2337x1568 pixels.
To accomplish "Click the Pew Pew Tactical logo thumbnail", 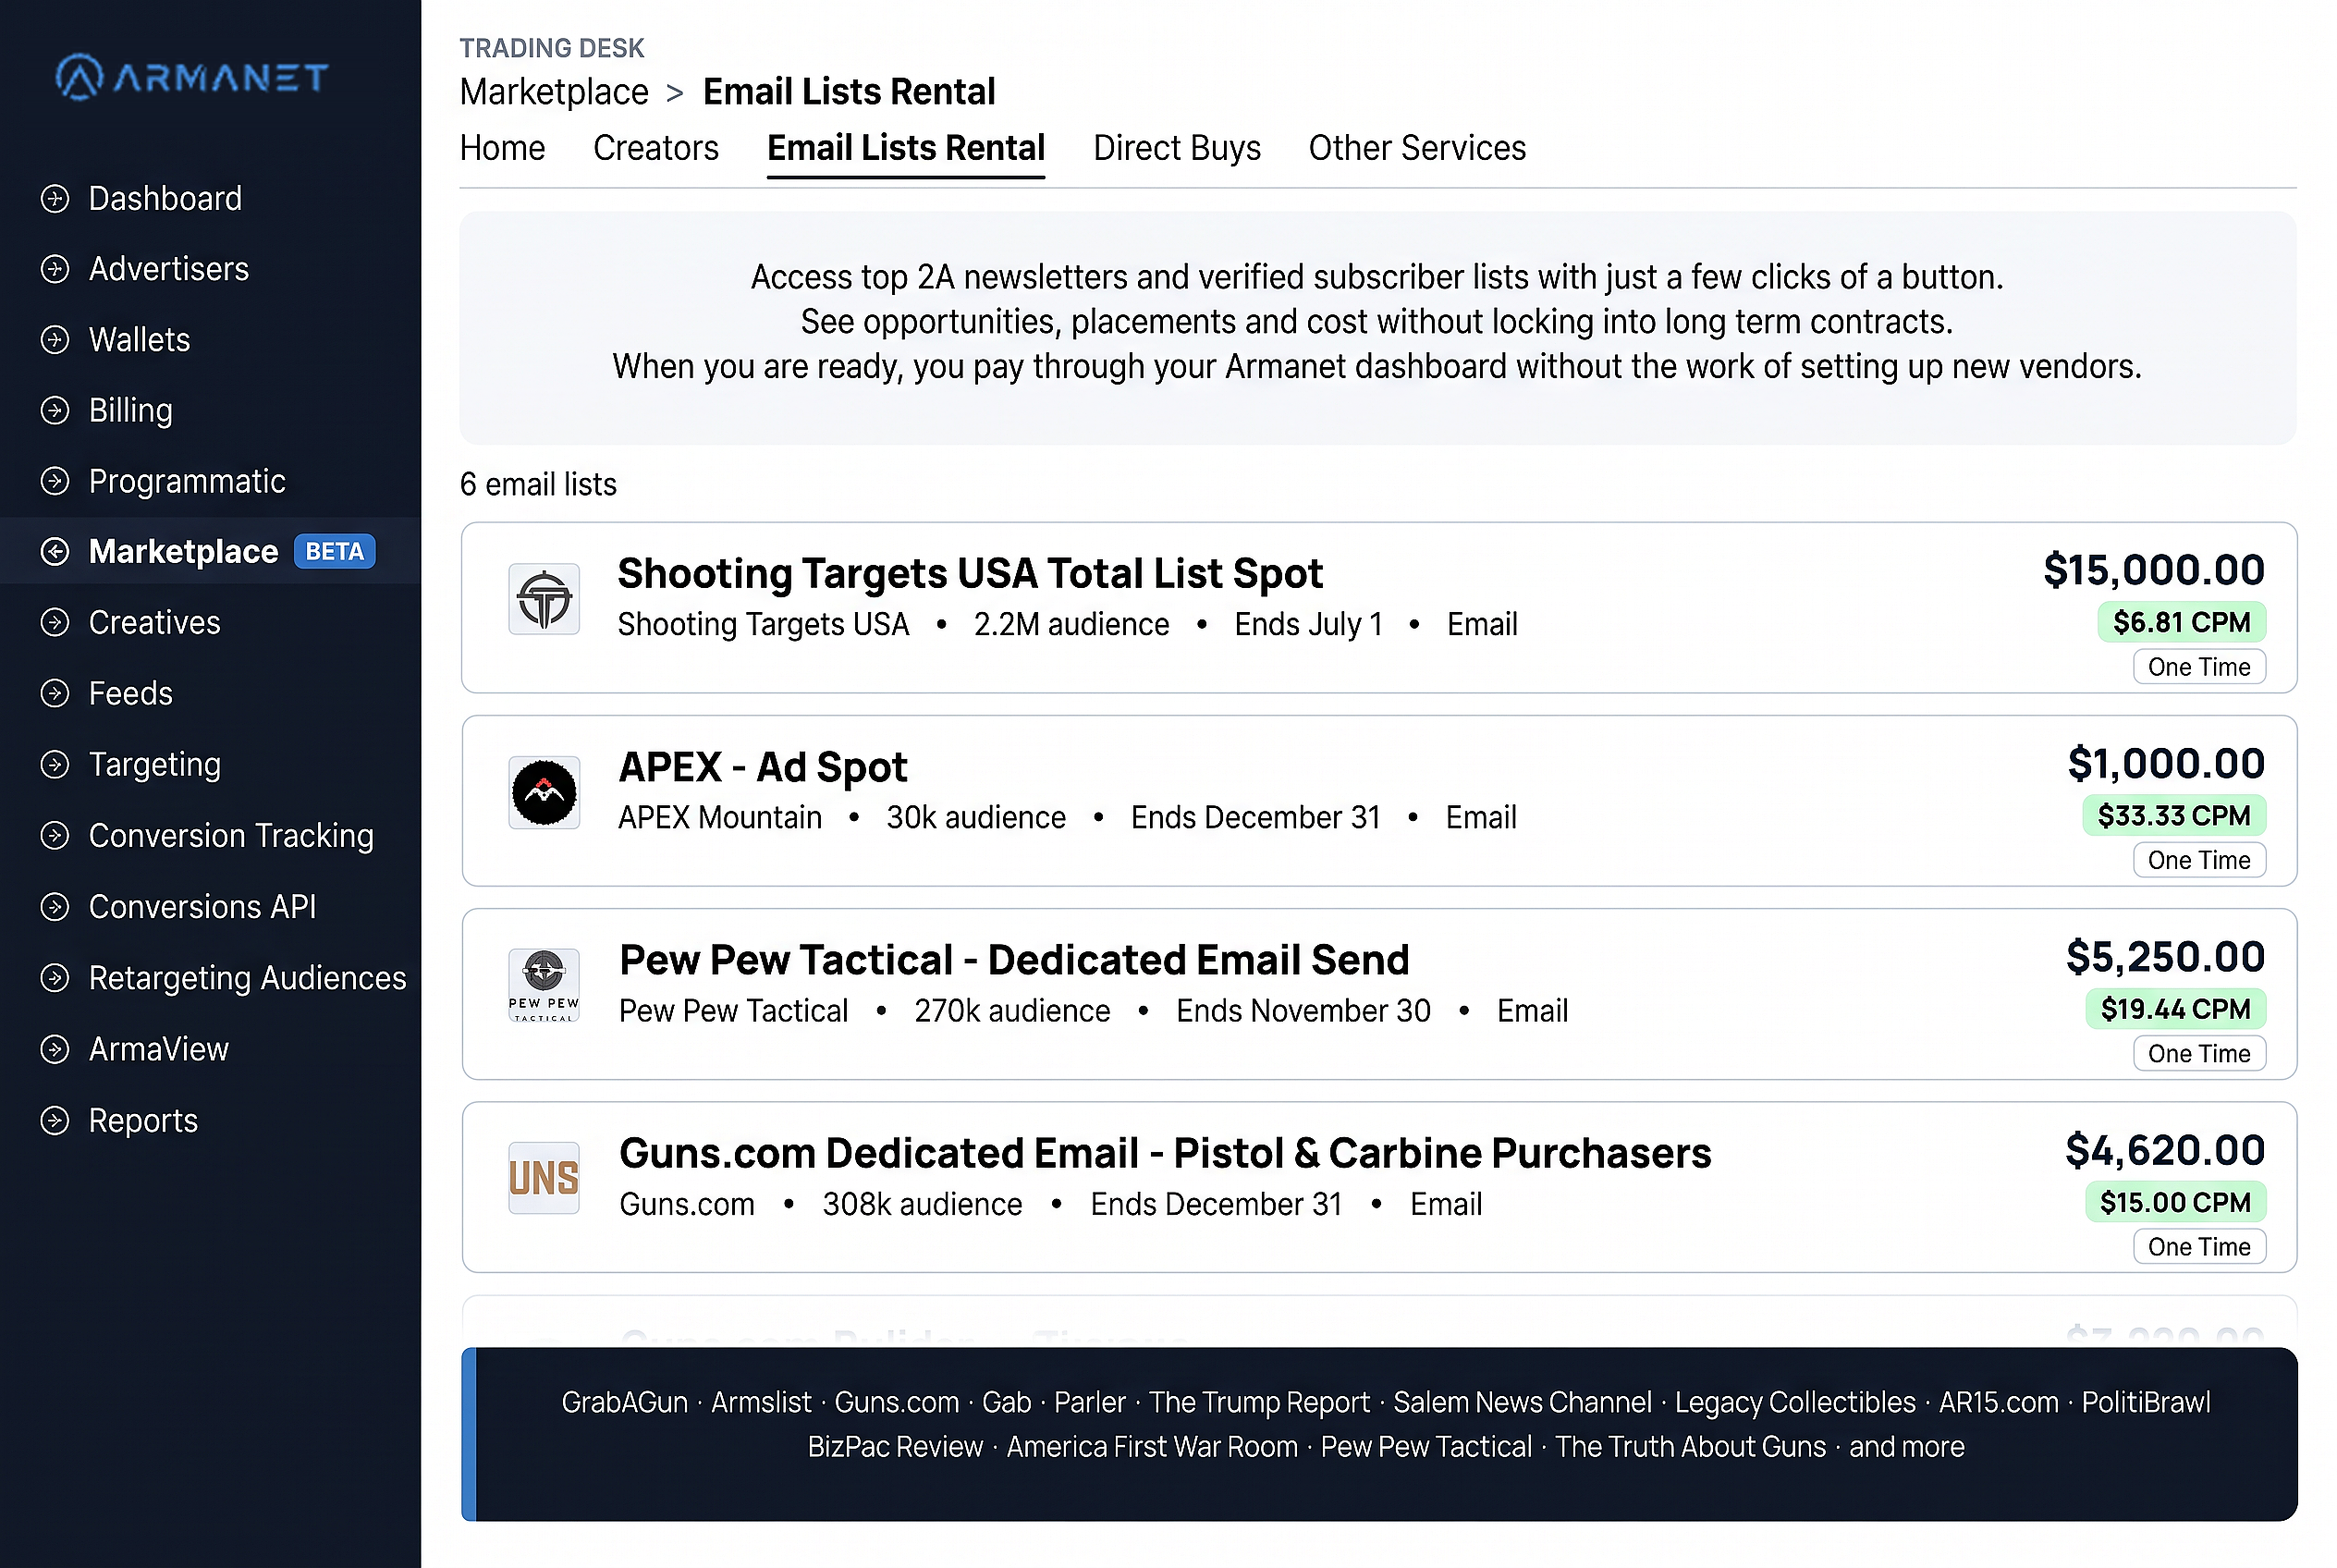I will (x=544, y=986).
